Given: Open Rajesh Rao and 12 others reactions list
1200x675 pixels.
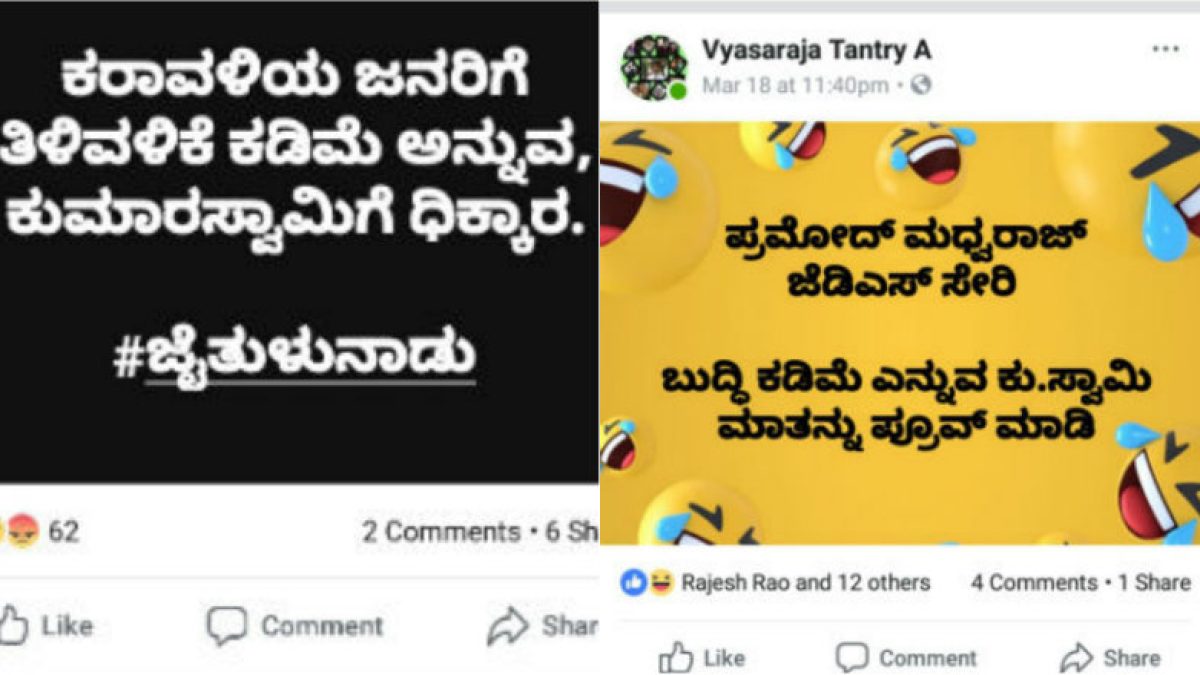Looking at the screenshot, I should [x=806, y=582].
